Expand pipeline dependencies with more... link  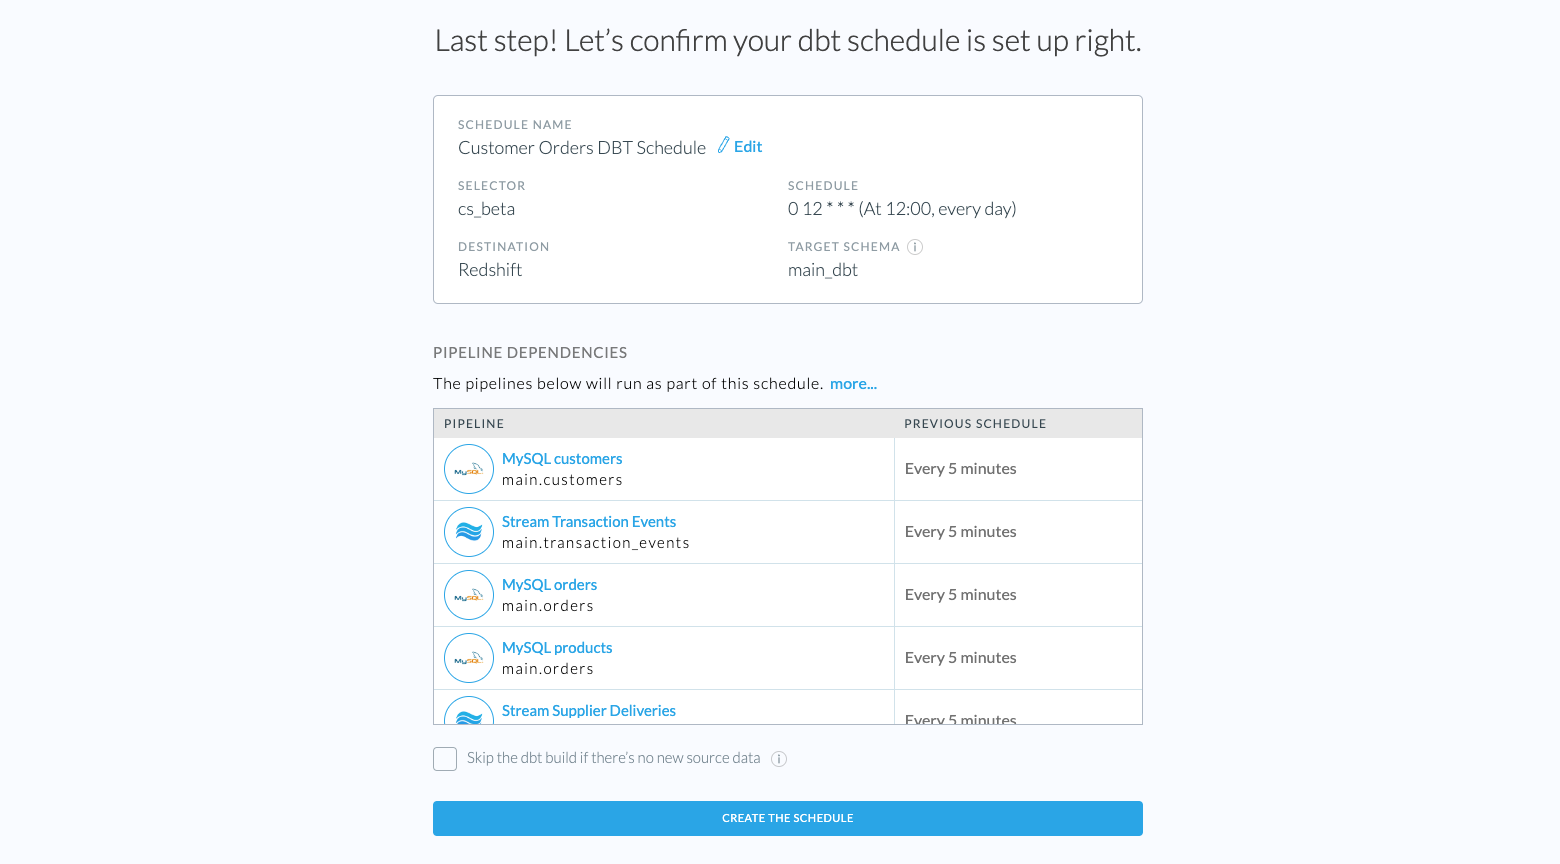click(x=853, y=384)
